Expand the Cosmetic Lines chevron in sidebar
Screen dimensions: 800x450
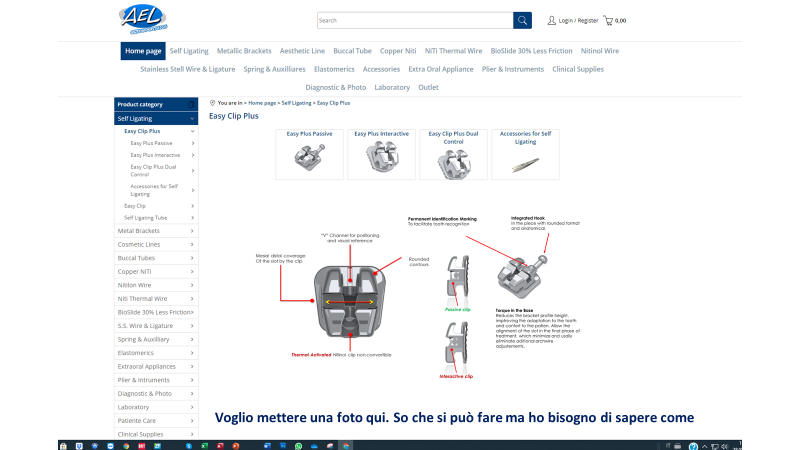coord(192,244)
